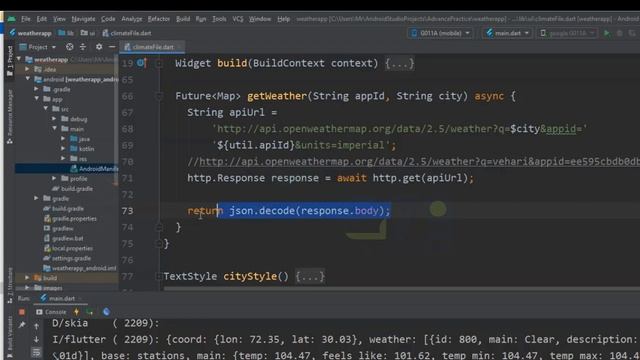The height and width of the screenshot is (360, 640).
Task: Click the pin tab icon in Run panel
Action: (22, 325)
